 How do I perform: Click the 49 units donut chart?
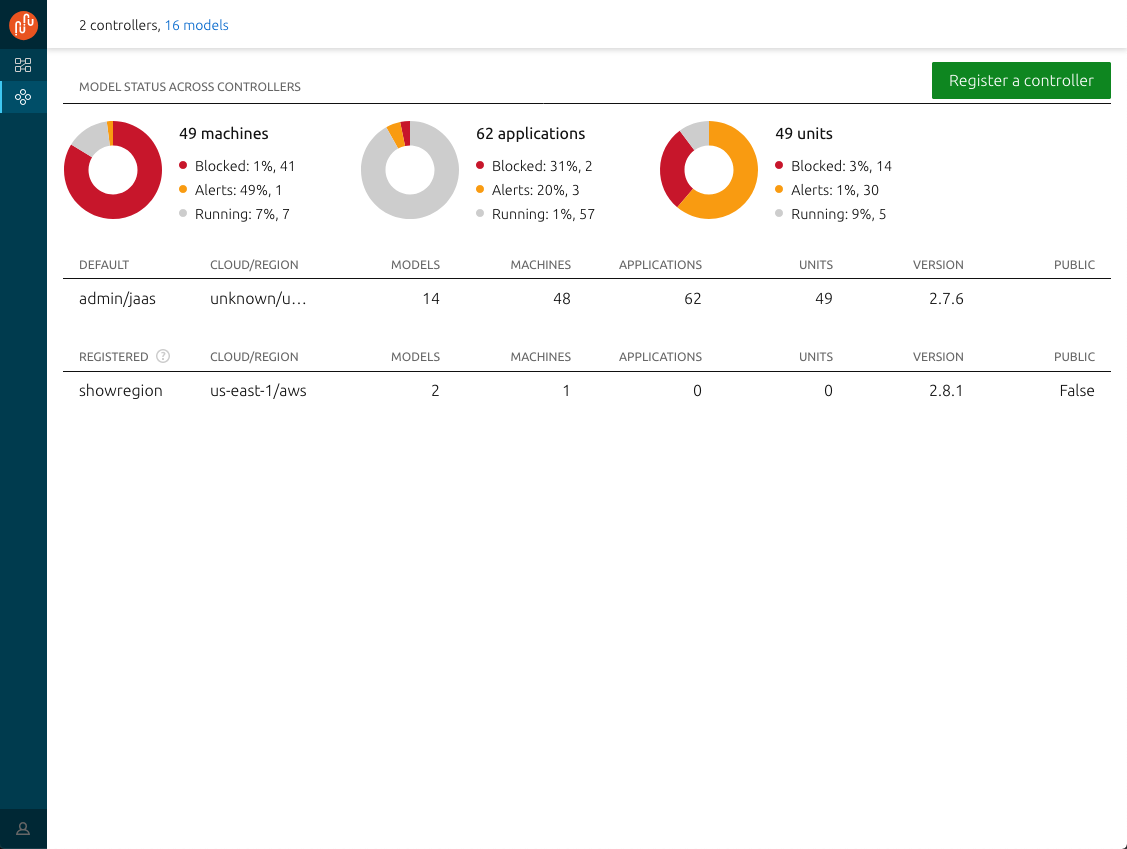click(x=708, y=170)
